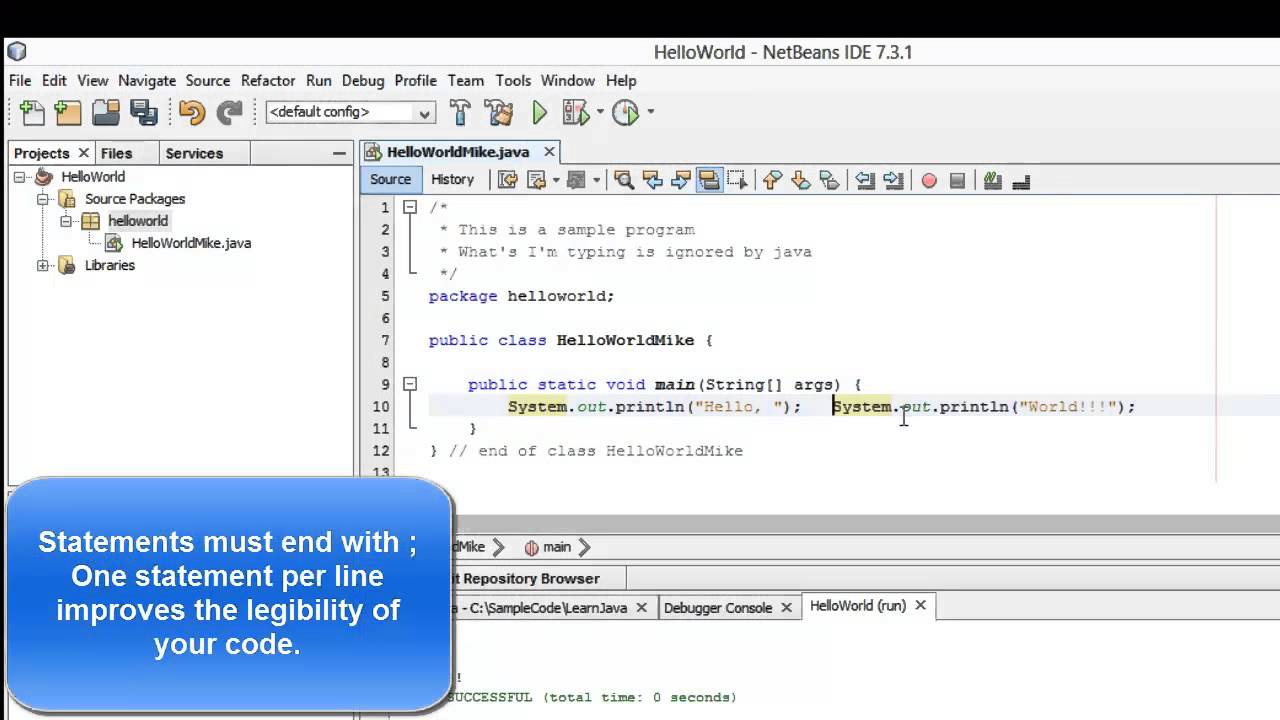The height and width of the screenshot is (720, 1280).
Task: Select the Source view button
Action: pos(390,180)
